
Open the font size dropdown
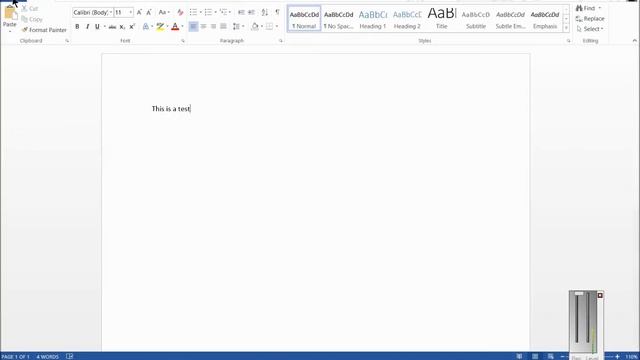tap(131, 12)
